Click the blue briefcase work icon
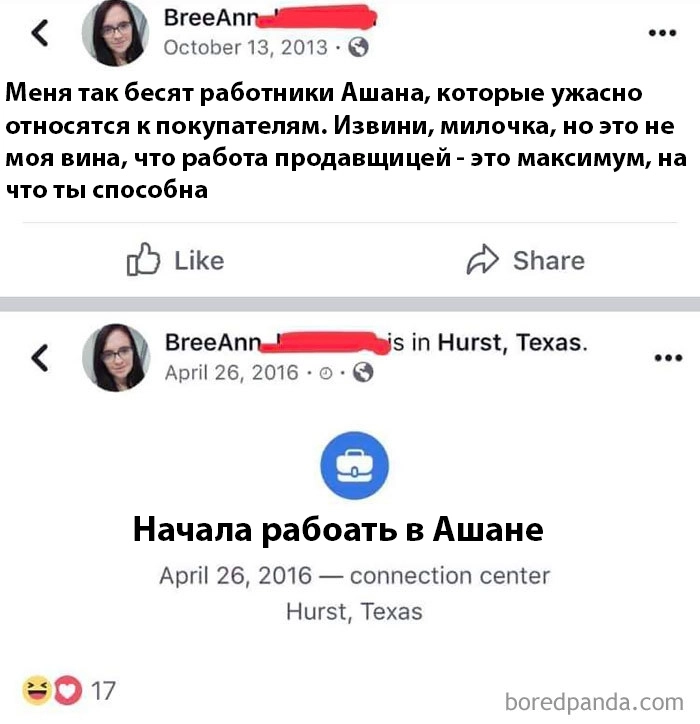Screen dimensions: 700x724 (355, 465)
